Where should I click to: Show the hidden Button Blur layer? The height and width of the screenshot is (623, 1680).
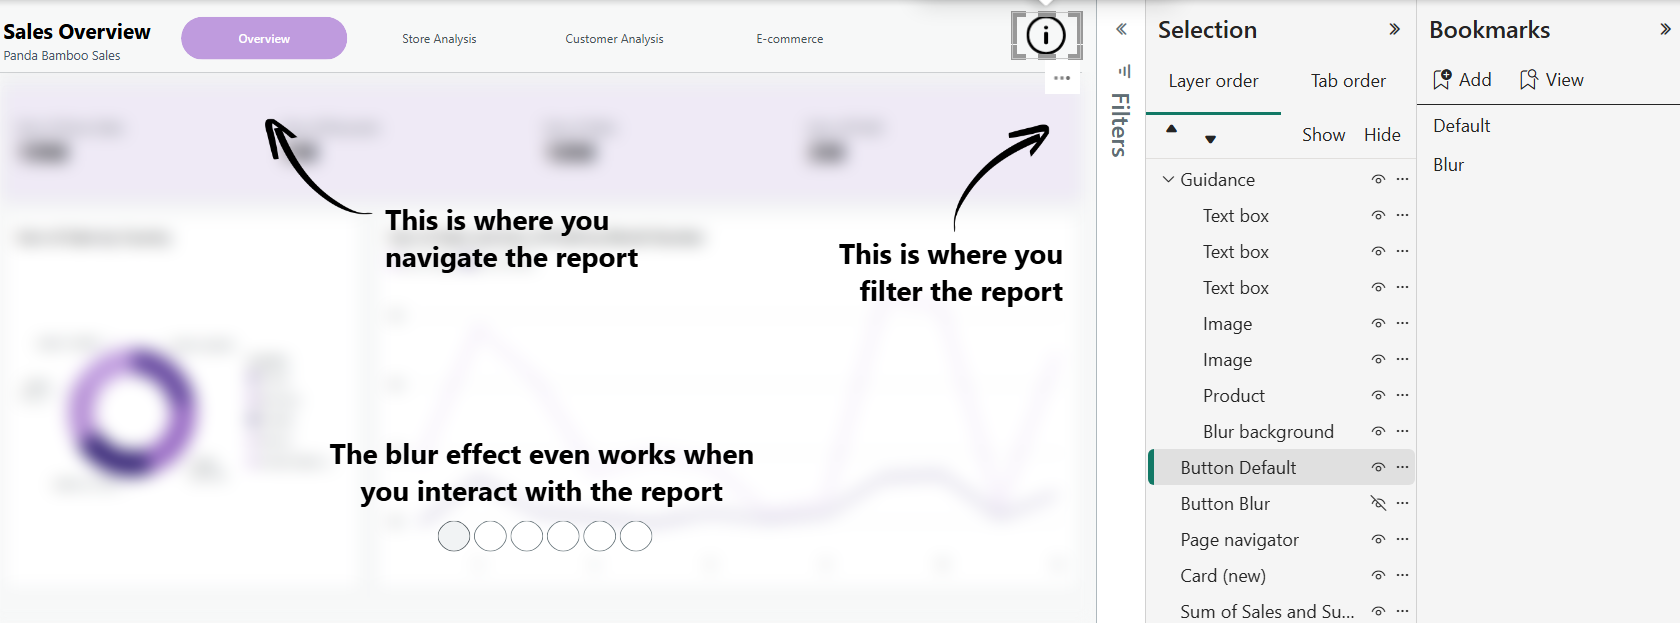coord(1378,503)
